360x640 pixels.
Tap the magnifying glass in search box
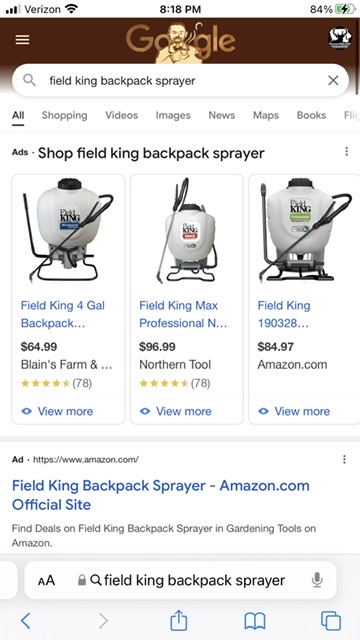point(29,80)
